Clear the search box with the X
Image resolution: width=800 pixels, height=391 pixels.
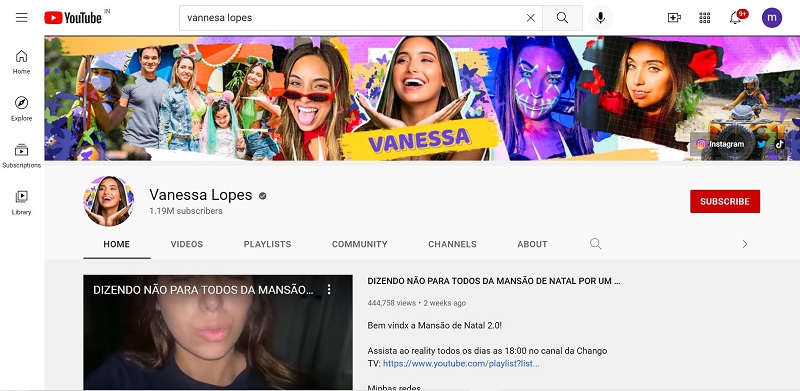tap(531, 18)
